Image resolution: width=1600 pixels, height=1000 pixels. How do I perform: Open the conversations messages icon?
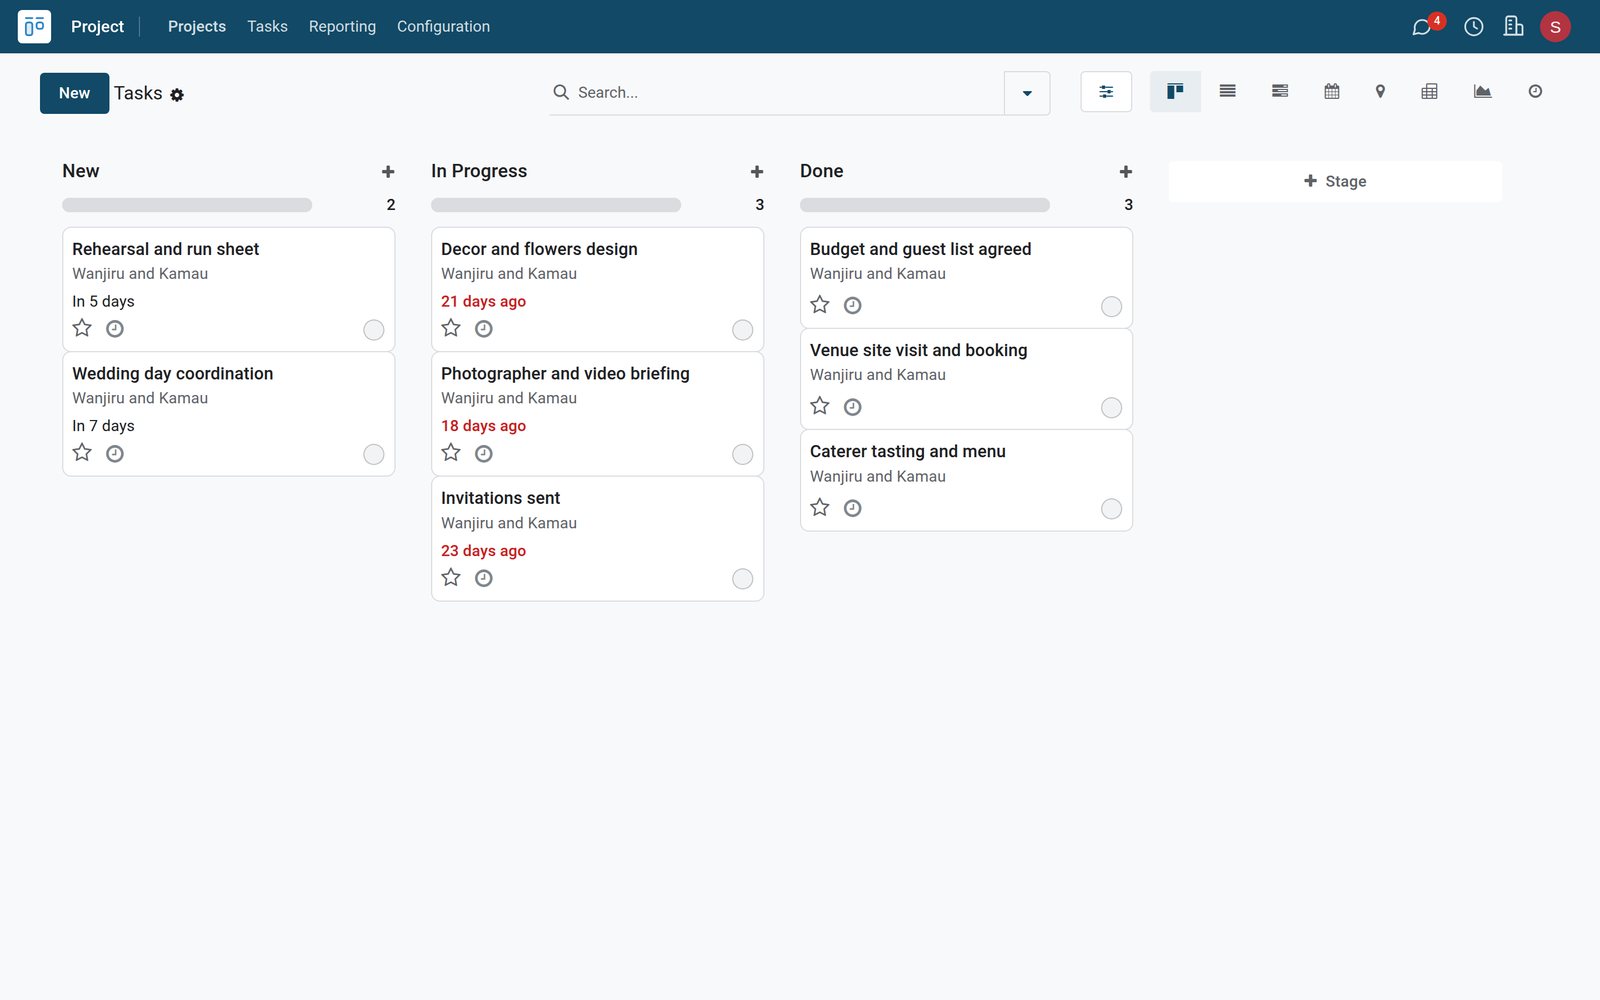click(1421, 27)
